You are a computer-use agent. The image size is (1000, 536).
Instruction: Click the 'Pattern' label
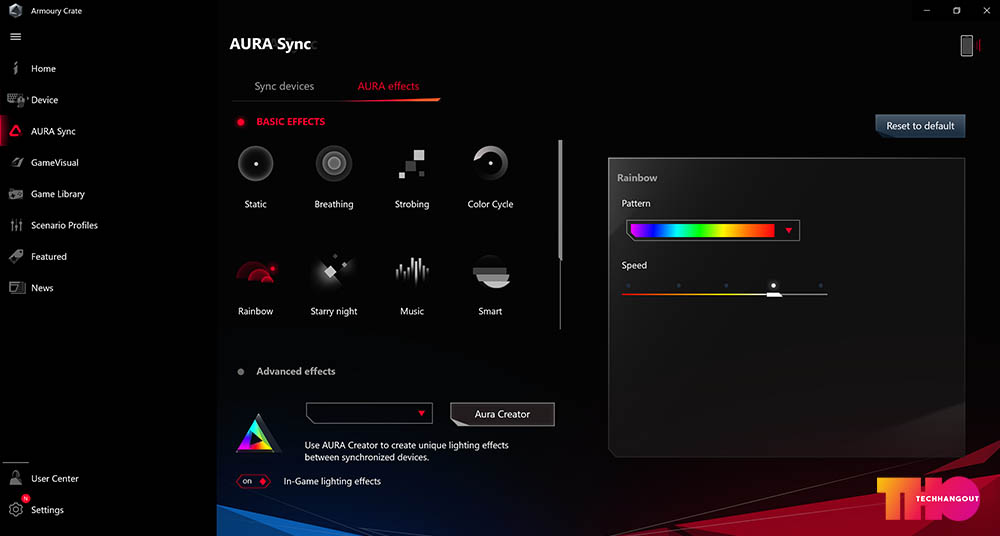pyautogui.click(x=636, y=204)
